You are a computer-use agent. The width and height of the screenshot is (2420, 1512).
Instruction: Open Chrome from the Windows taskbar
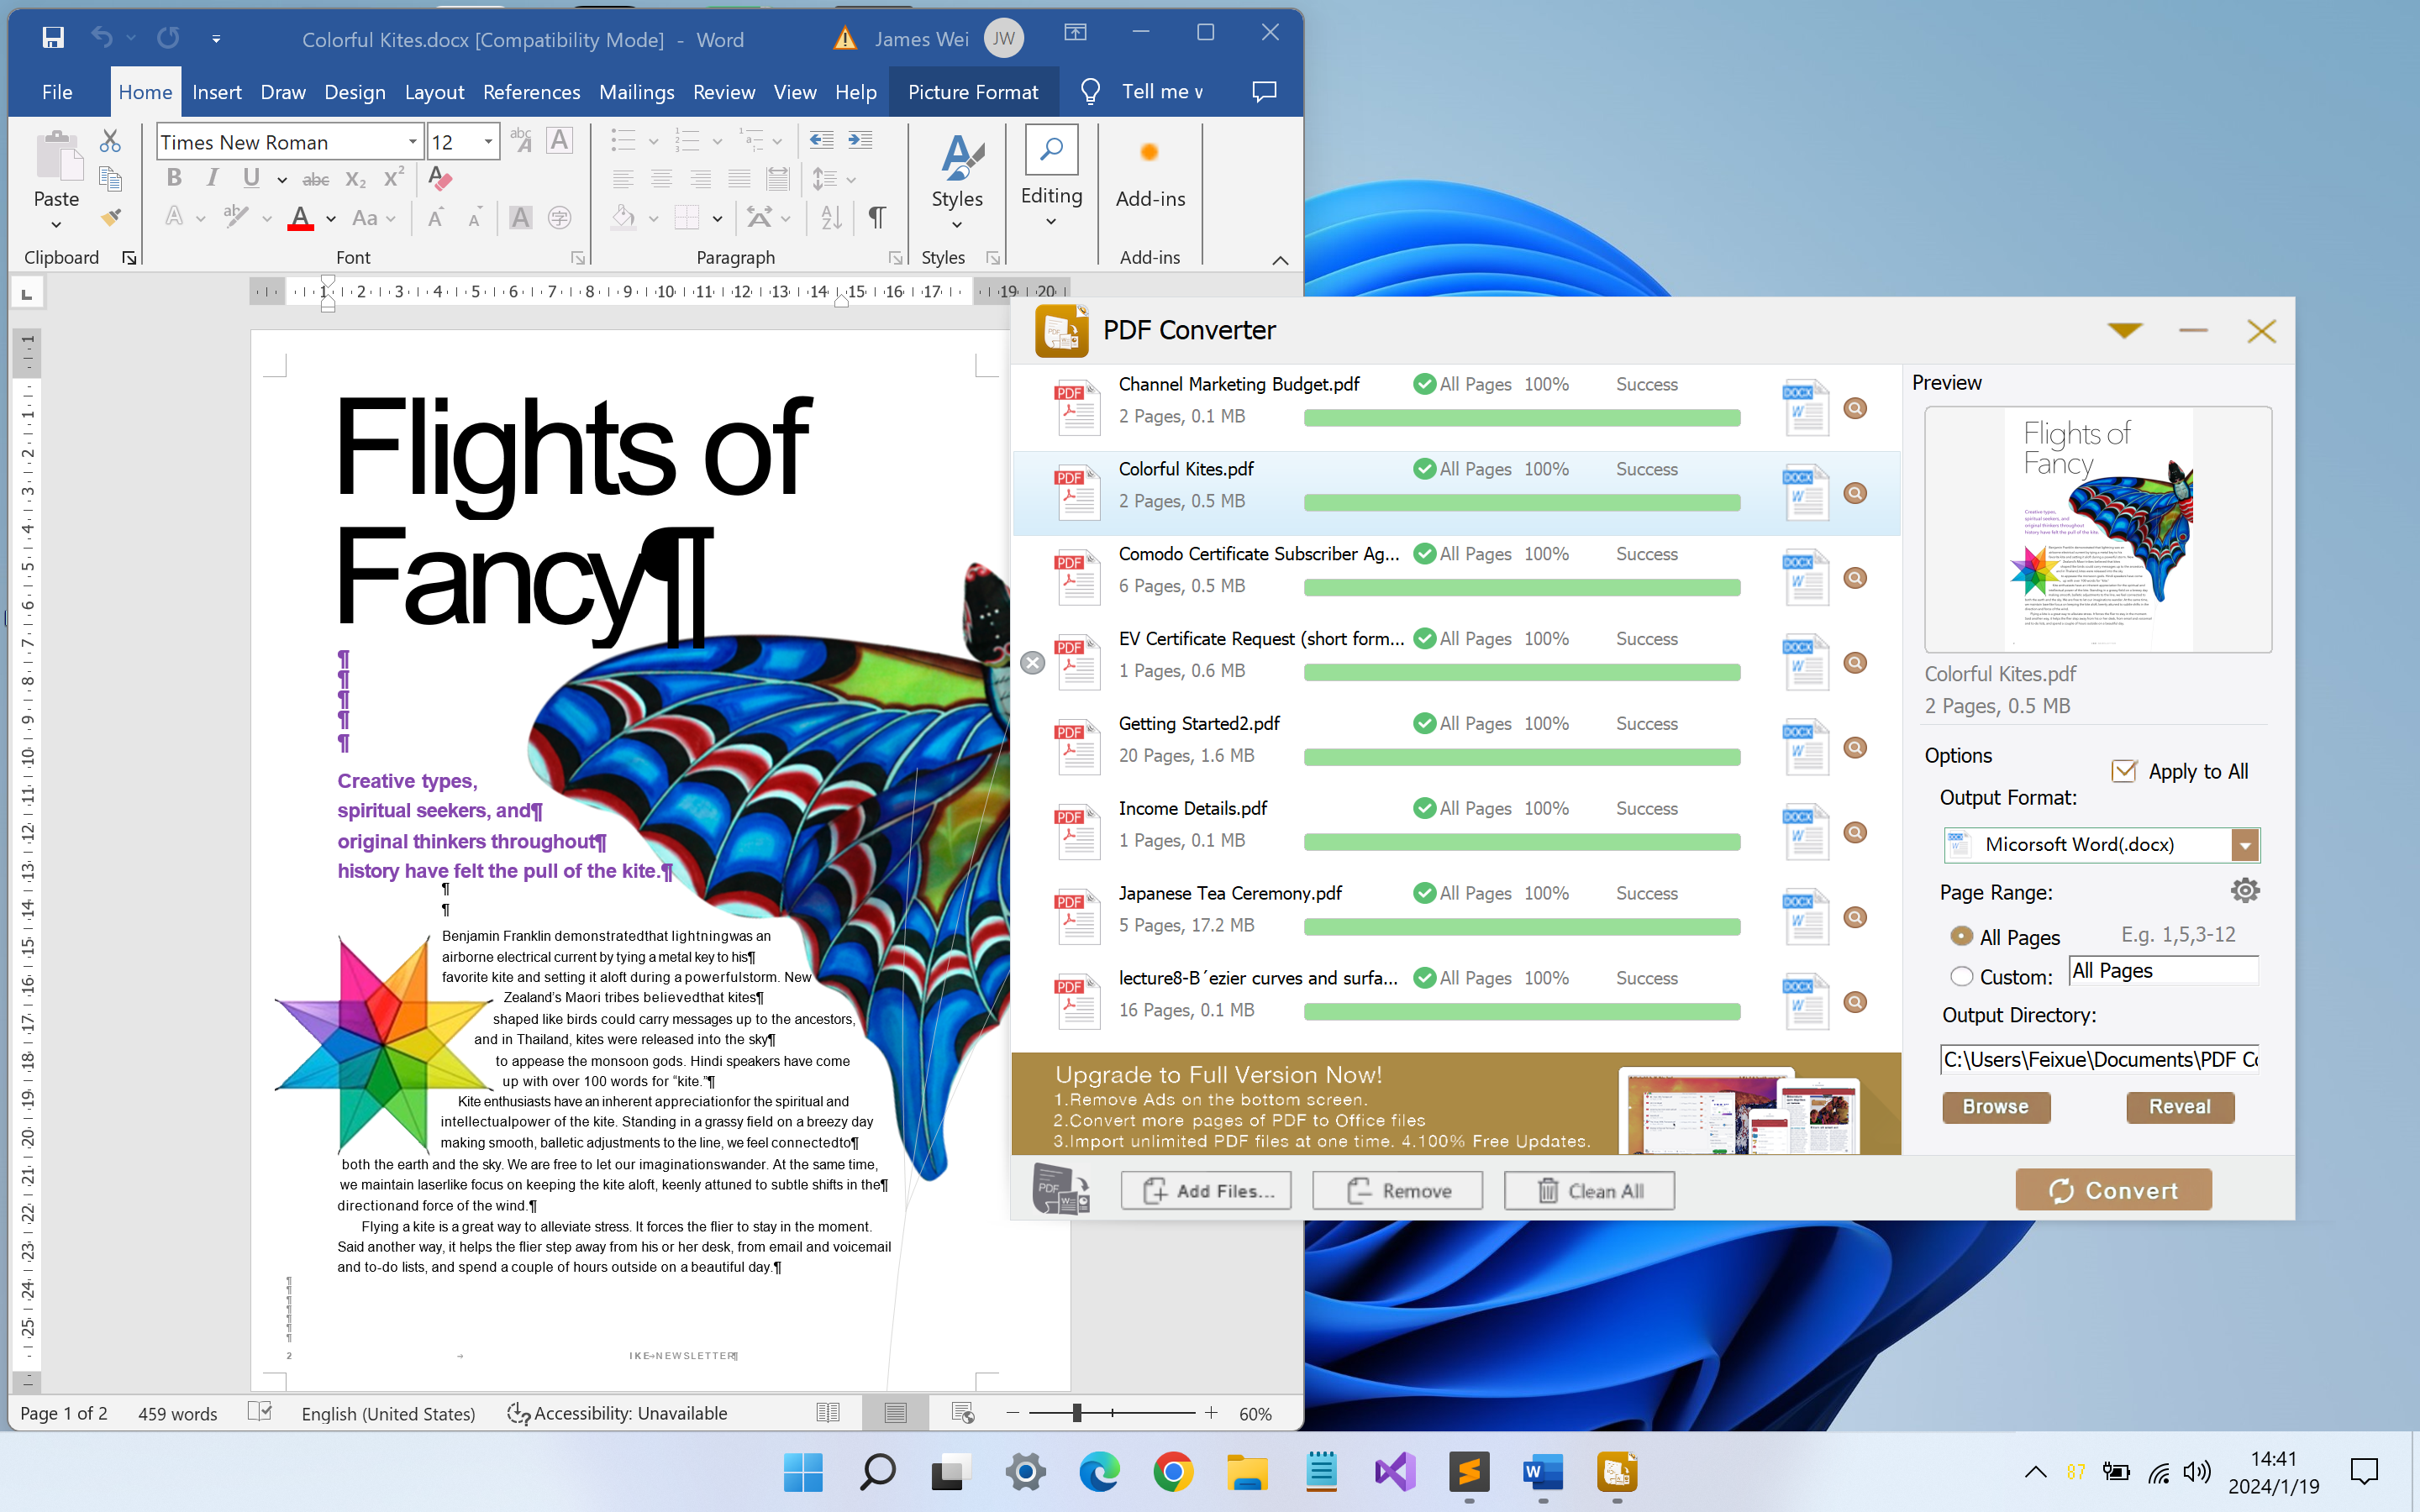1173,1472
